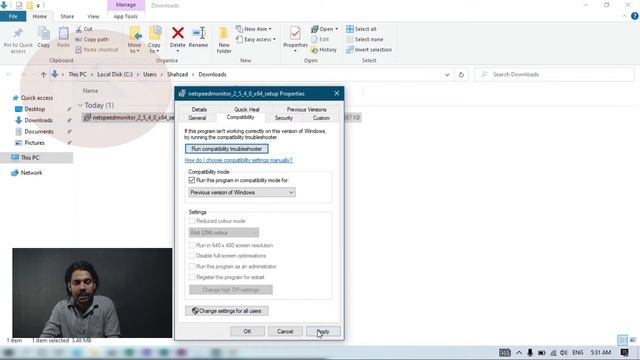This screenshot has width=640, height=360.
Task: Click Change settings for all users
Action: (x=227, y=311)
